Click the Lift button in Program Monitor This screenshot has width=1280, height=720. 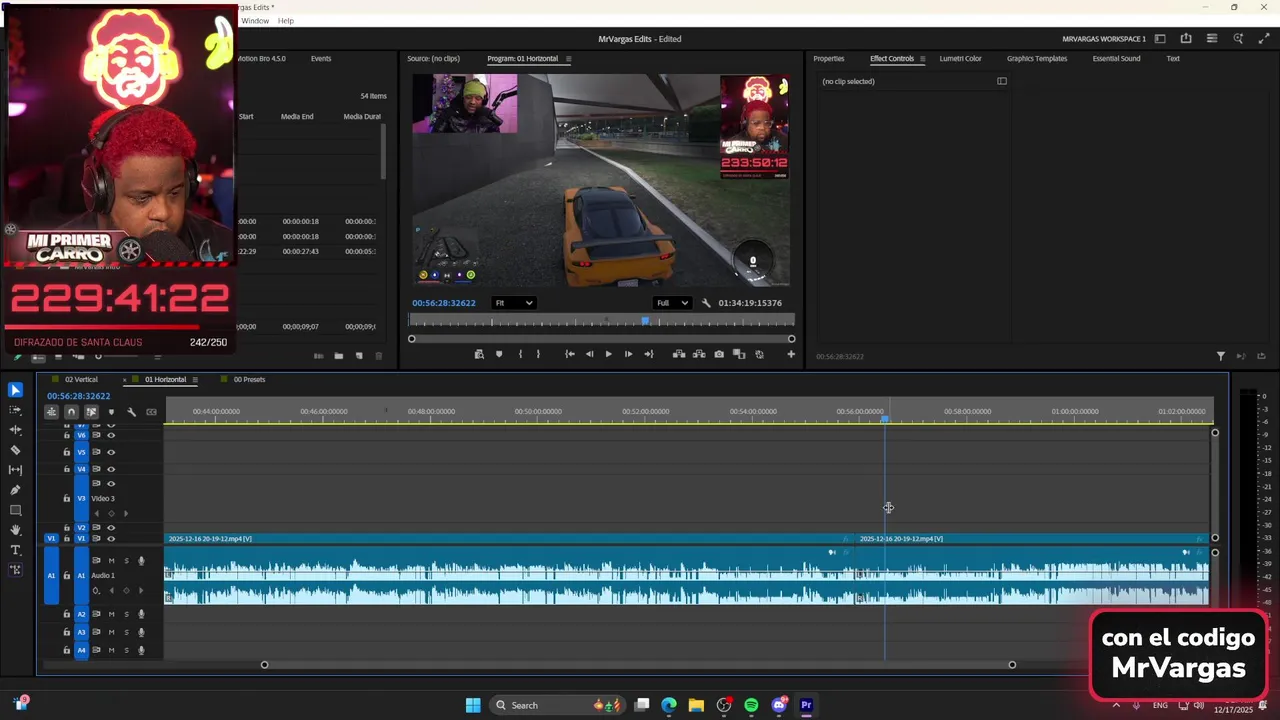click(x=679, y=354)
